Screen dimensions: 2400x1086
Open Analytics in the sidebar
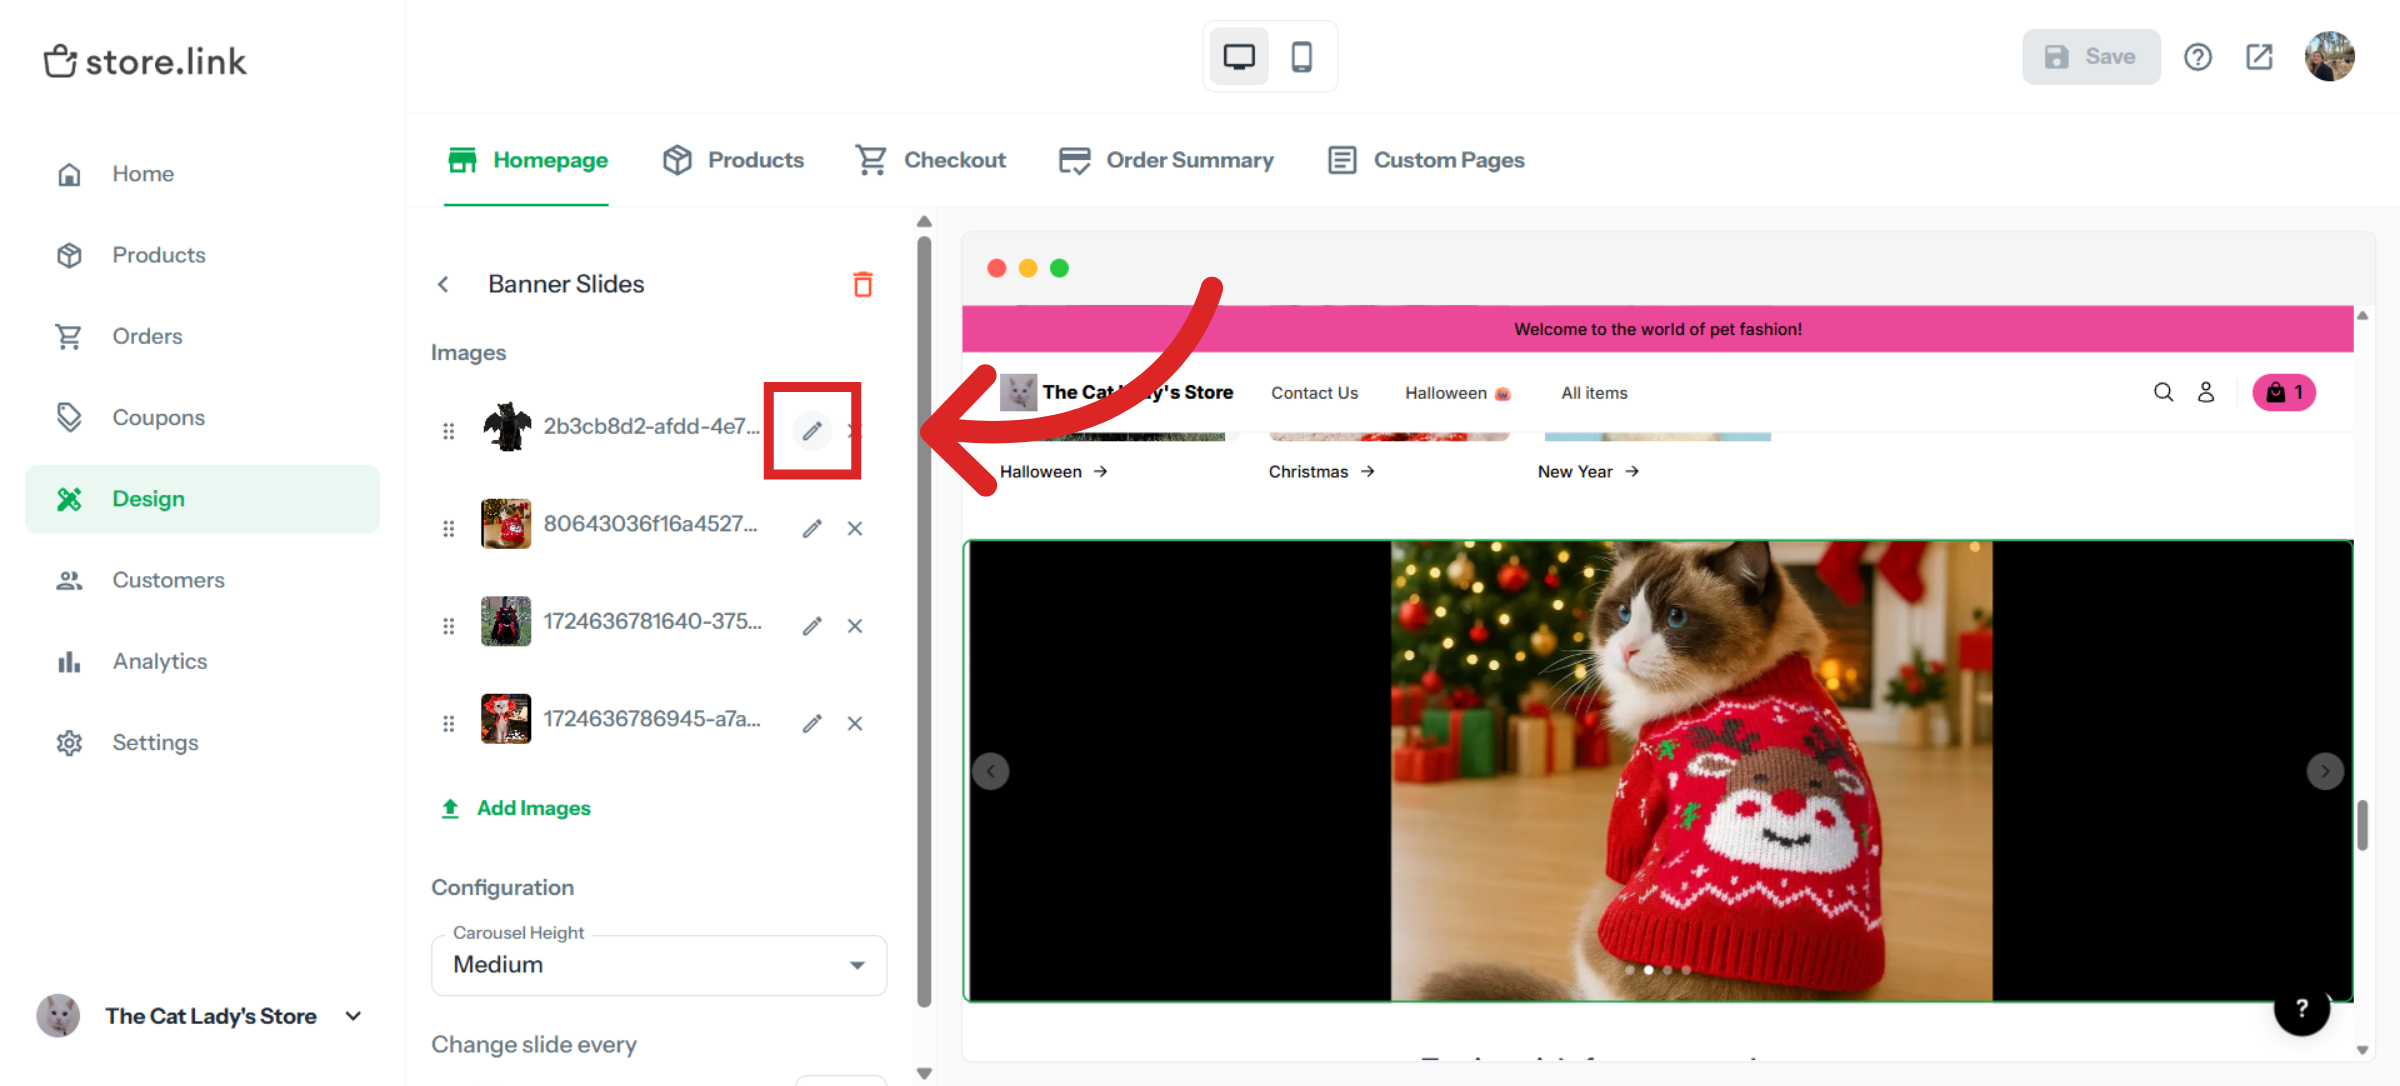[x=203, y=661]
